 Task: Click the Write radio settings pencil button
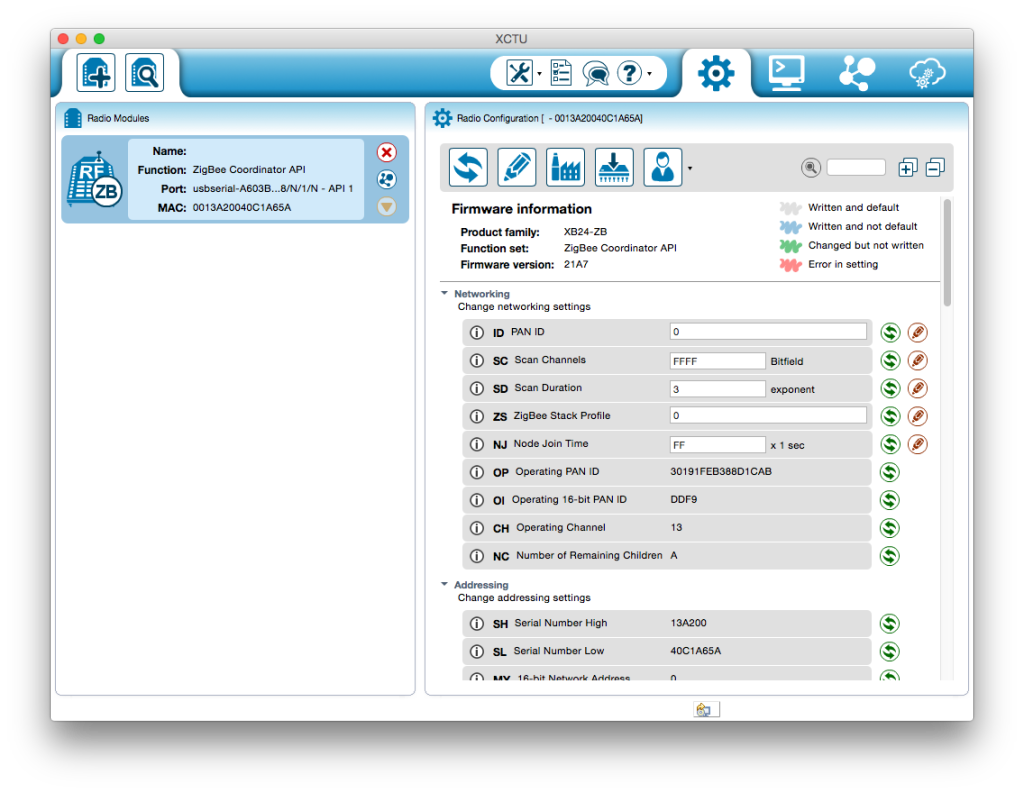point(516,167)
